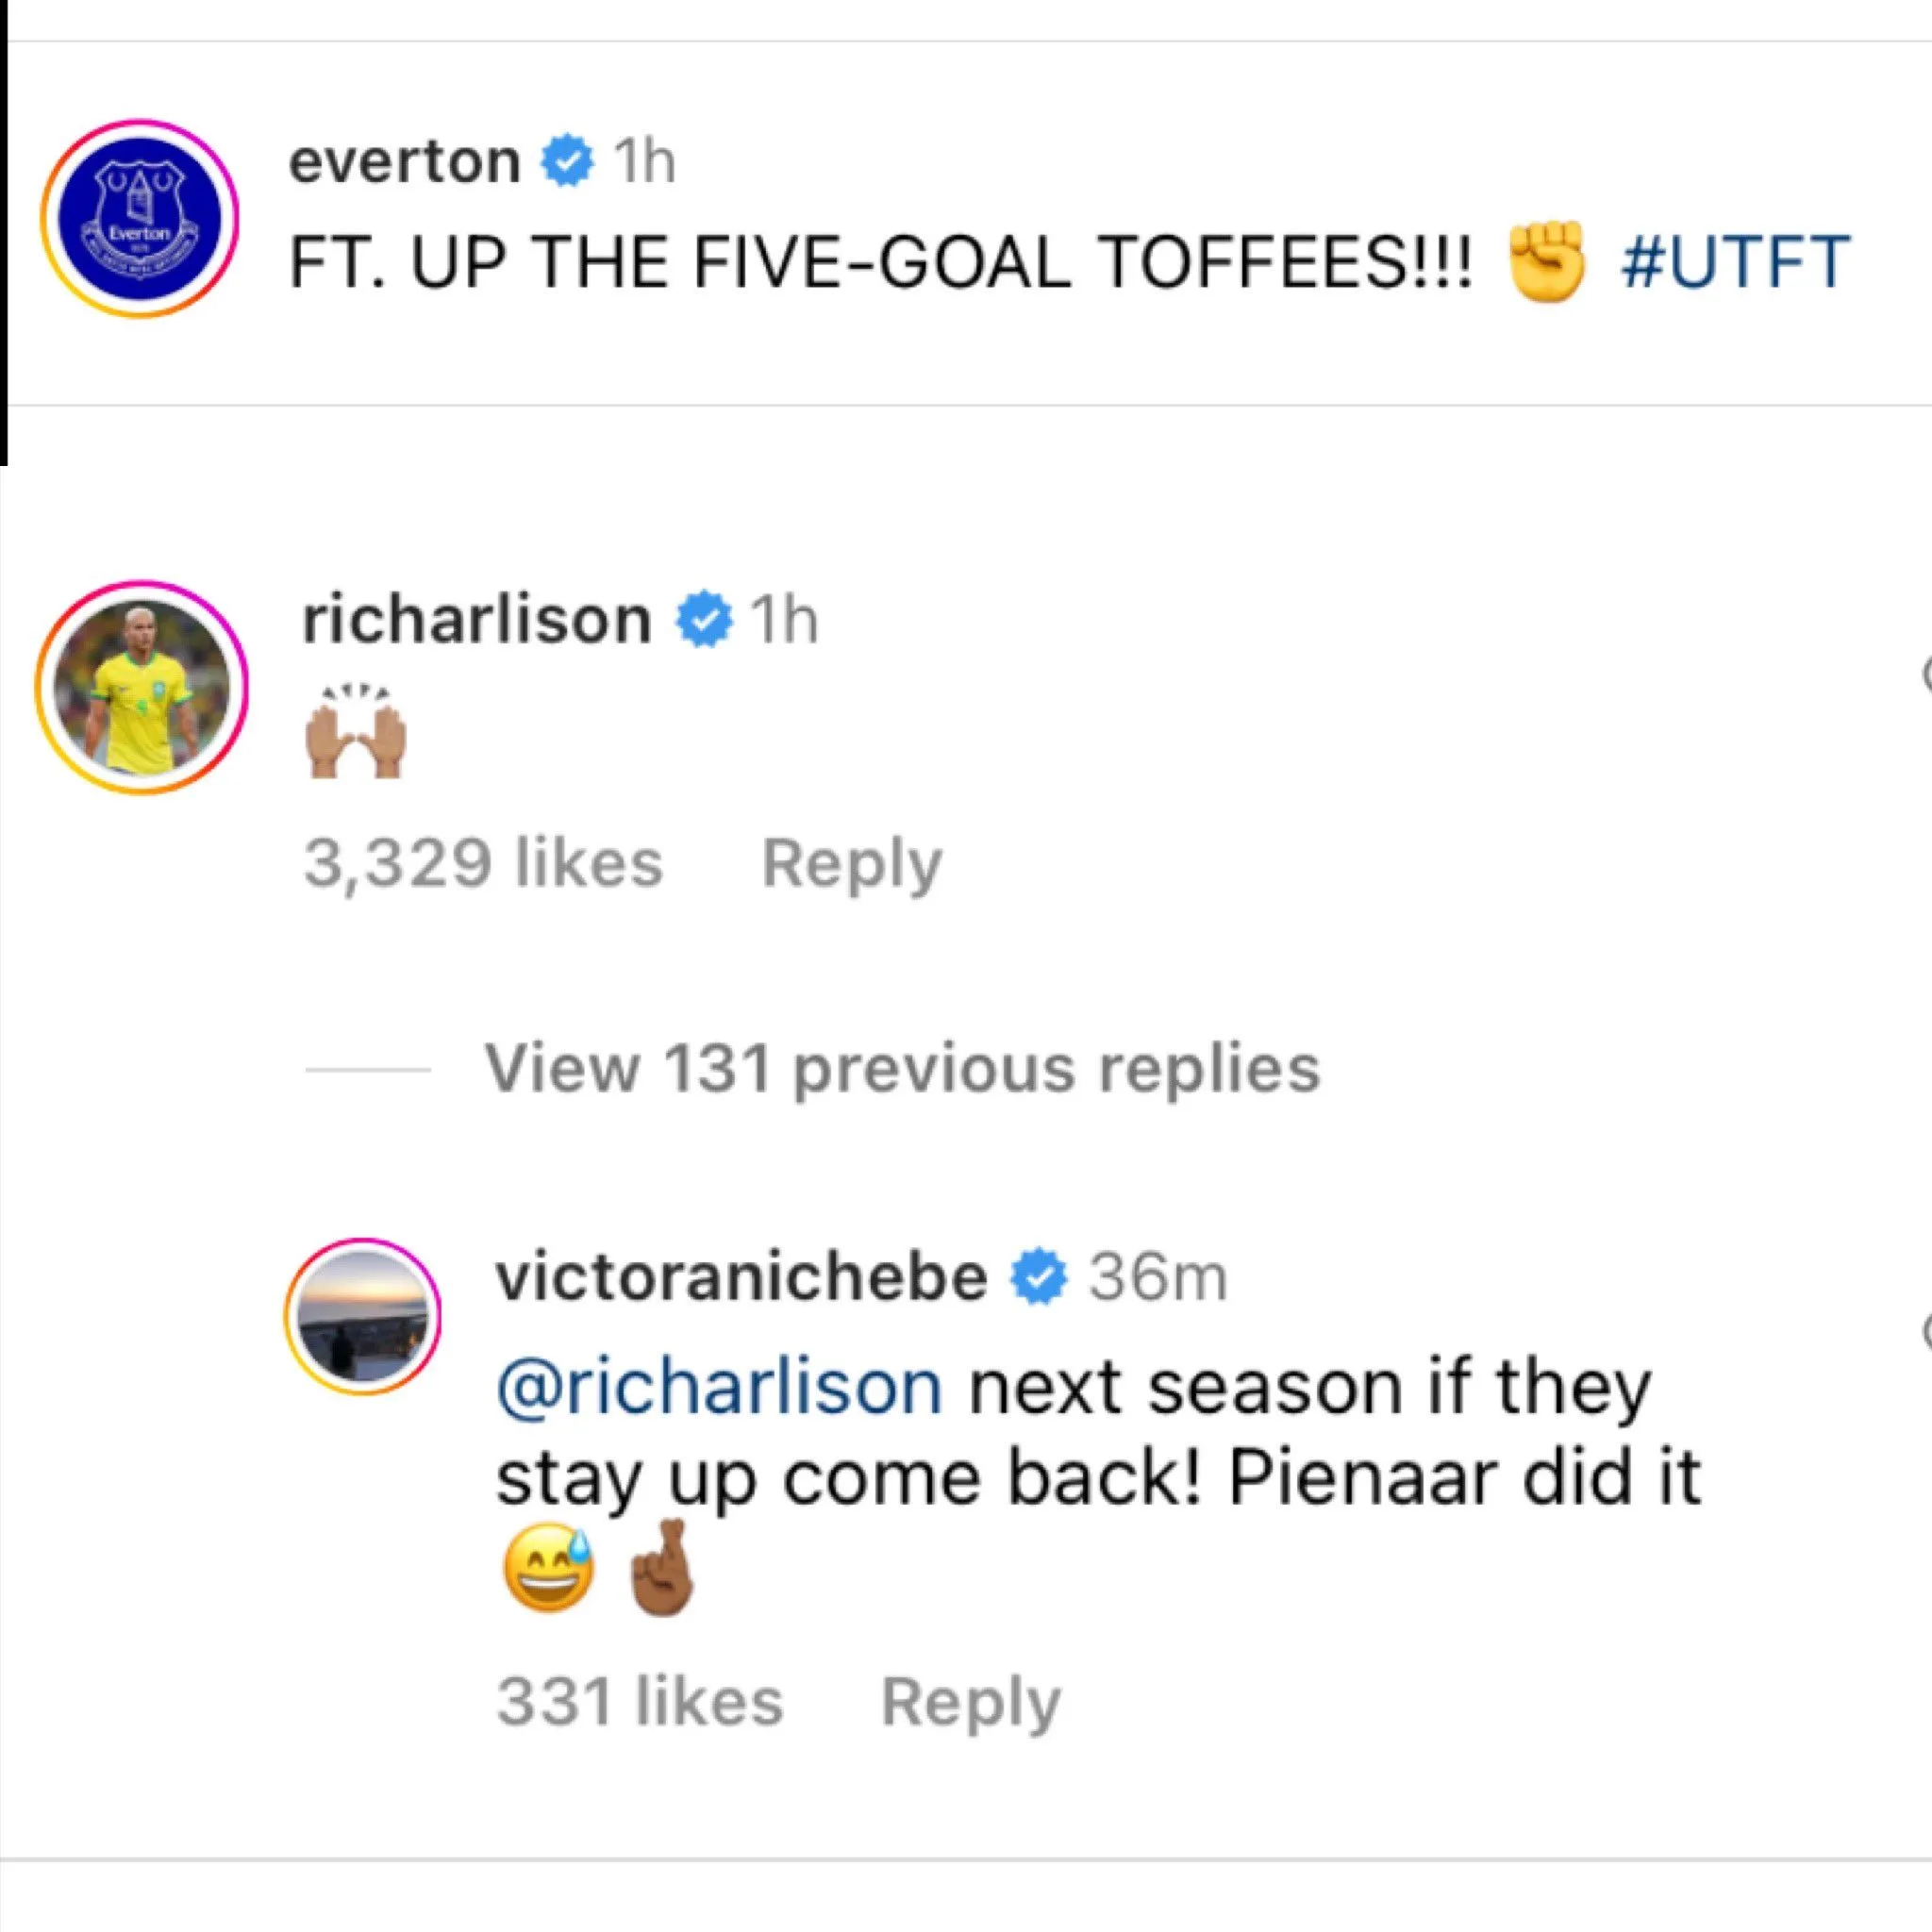Open Richarlison's profile photo
The height and width of the screenshot is (1932, 1932).
[x=142, y=687]
